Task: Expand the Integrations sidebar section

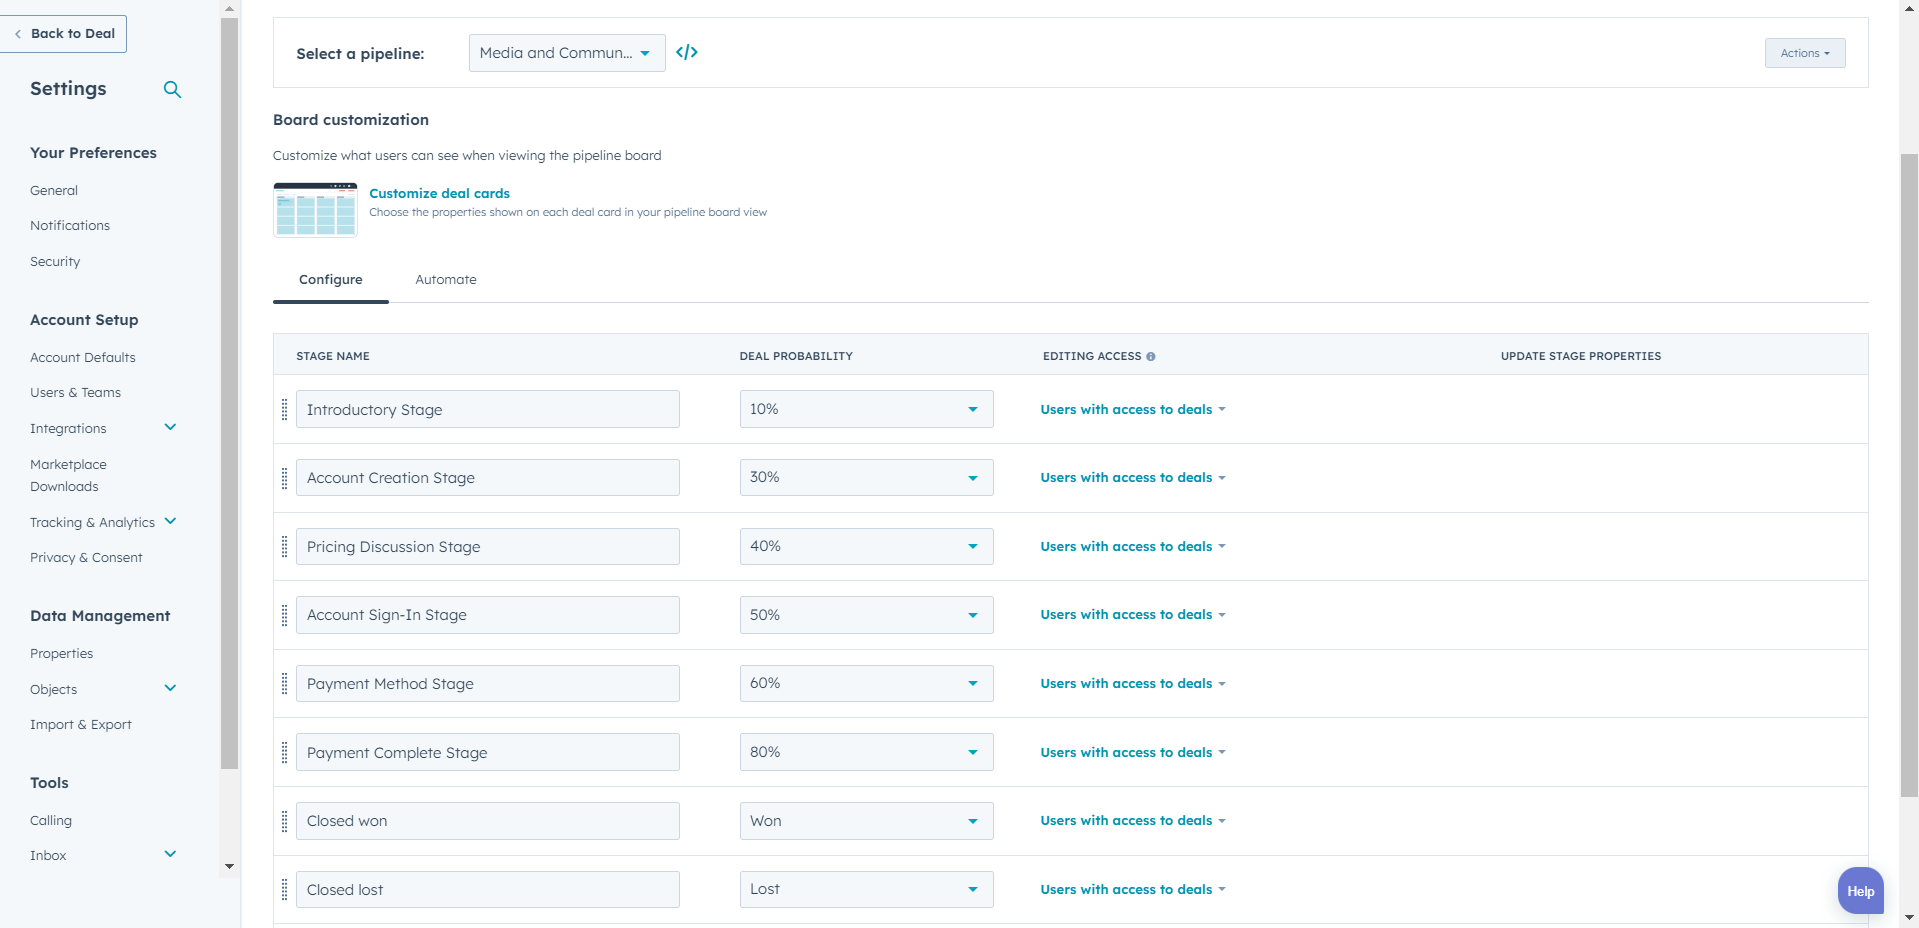Action: click(x=170, y=428)
